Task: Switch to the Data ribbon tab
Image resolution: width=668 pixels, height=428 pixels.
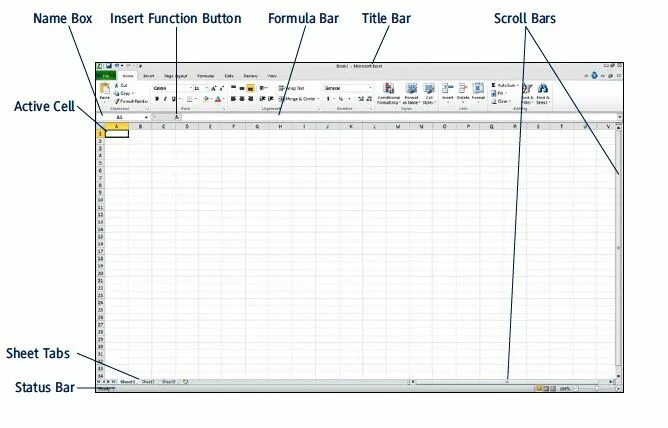Action: [229, 76]
